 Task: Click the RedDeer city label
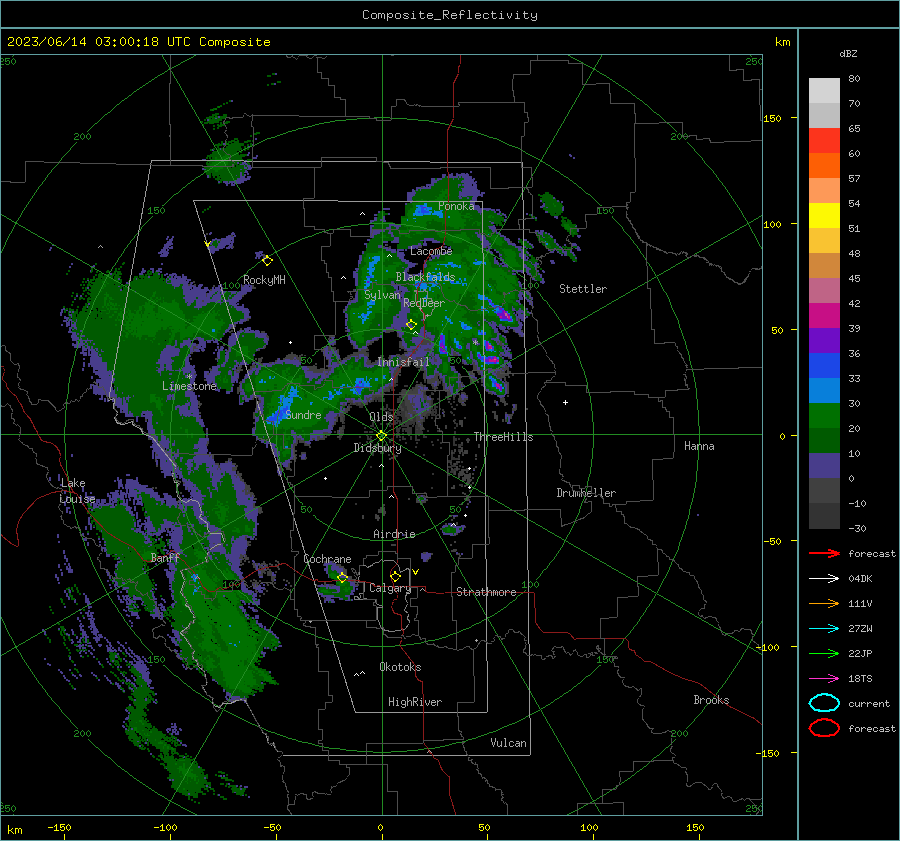pyautogui.click(x=424, y=303)
